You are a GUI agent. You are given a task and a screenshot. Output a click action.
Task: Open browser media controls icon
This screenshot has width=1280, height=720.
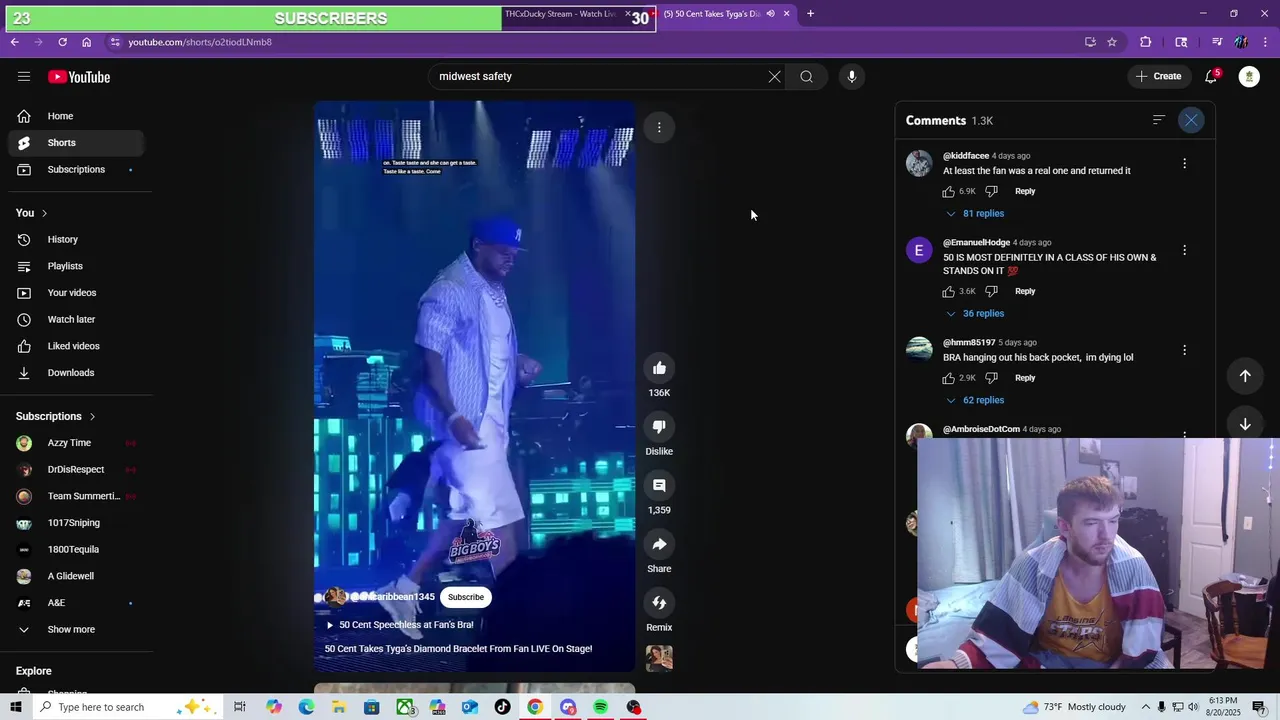(1217, 42)
